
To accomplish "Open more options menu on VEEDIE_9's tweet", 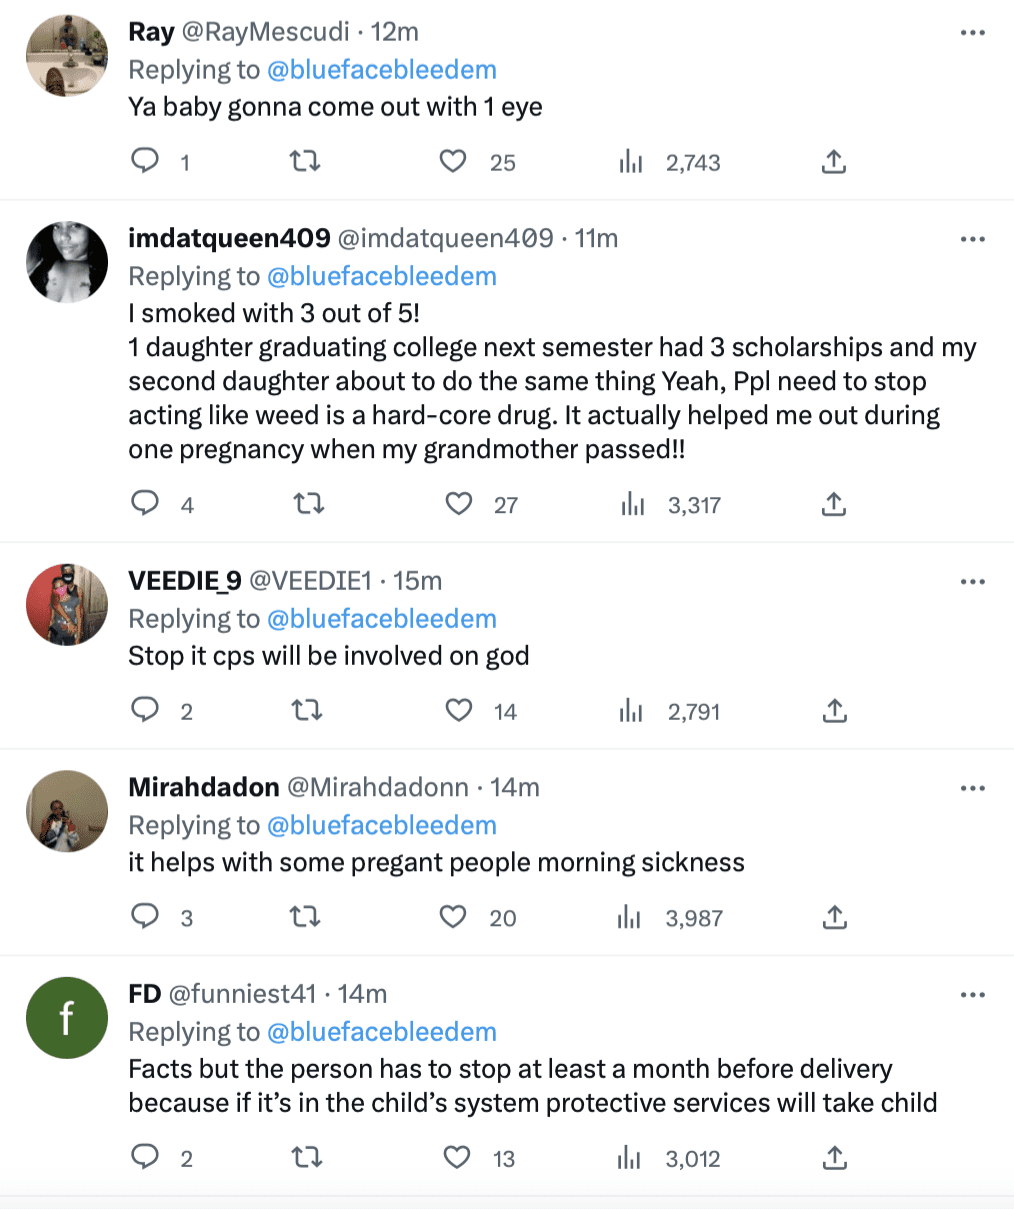I will coord(973,582).
